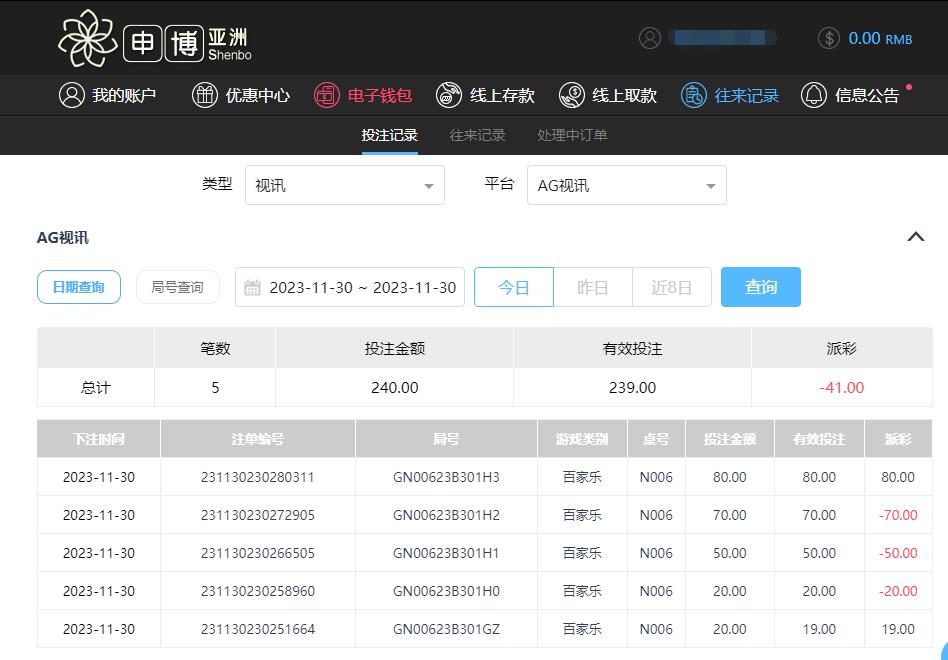The image size is (948, 660).
Task: Switch to the 往来记录 sub-tab
Action: (x=477, y=135)
